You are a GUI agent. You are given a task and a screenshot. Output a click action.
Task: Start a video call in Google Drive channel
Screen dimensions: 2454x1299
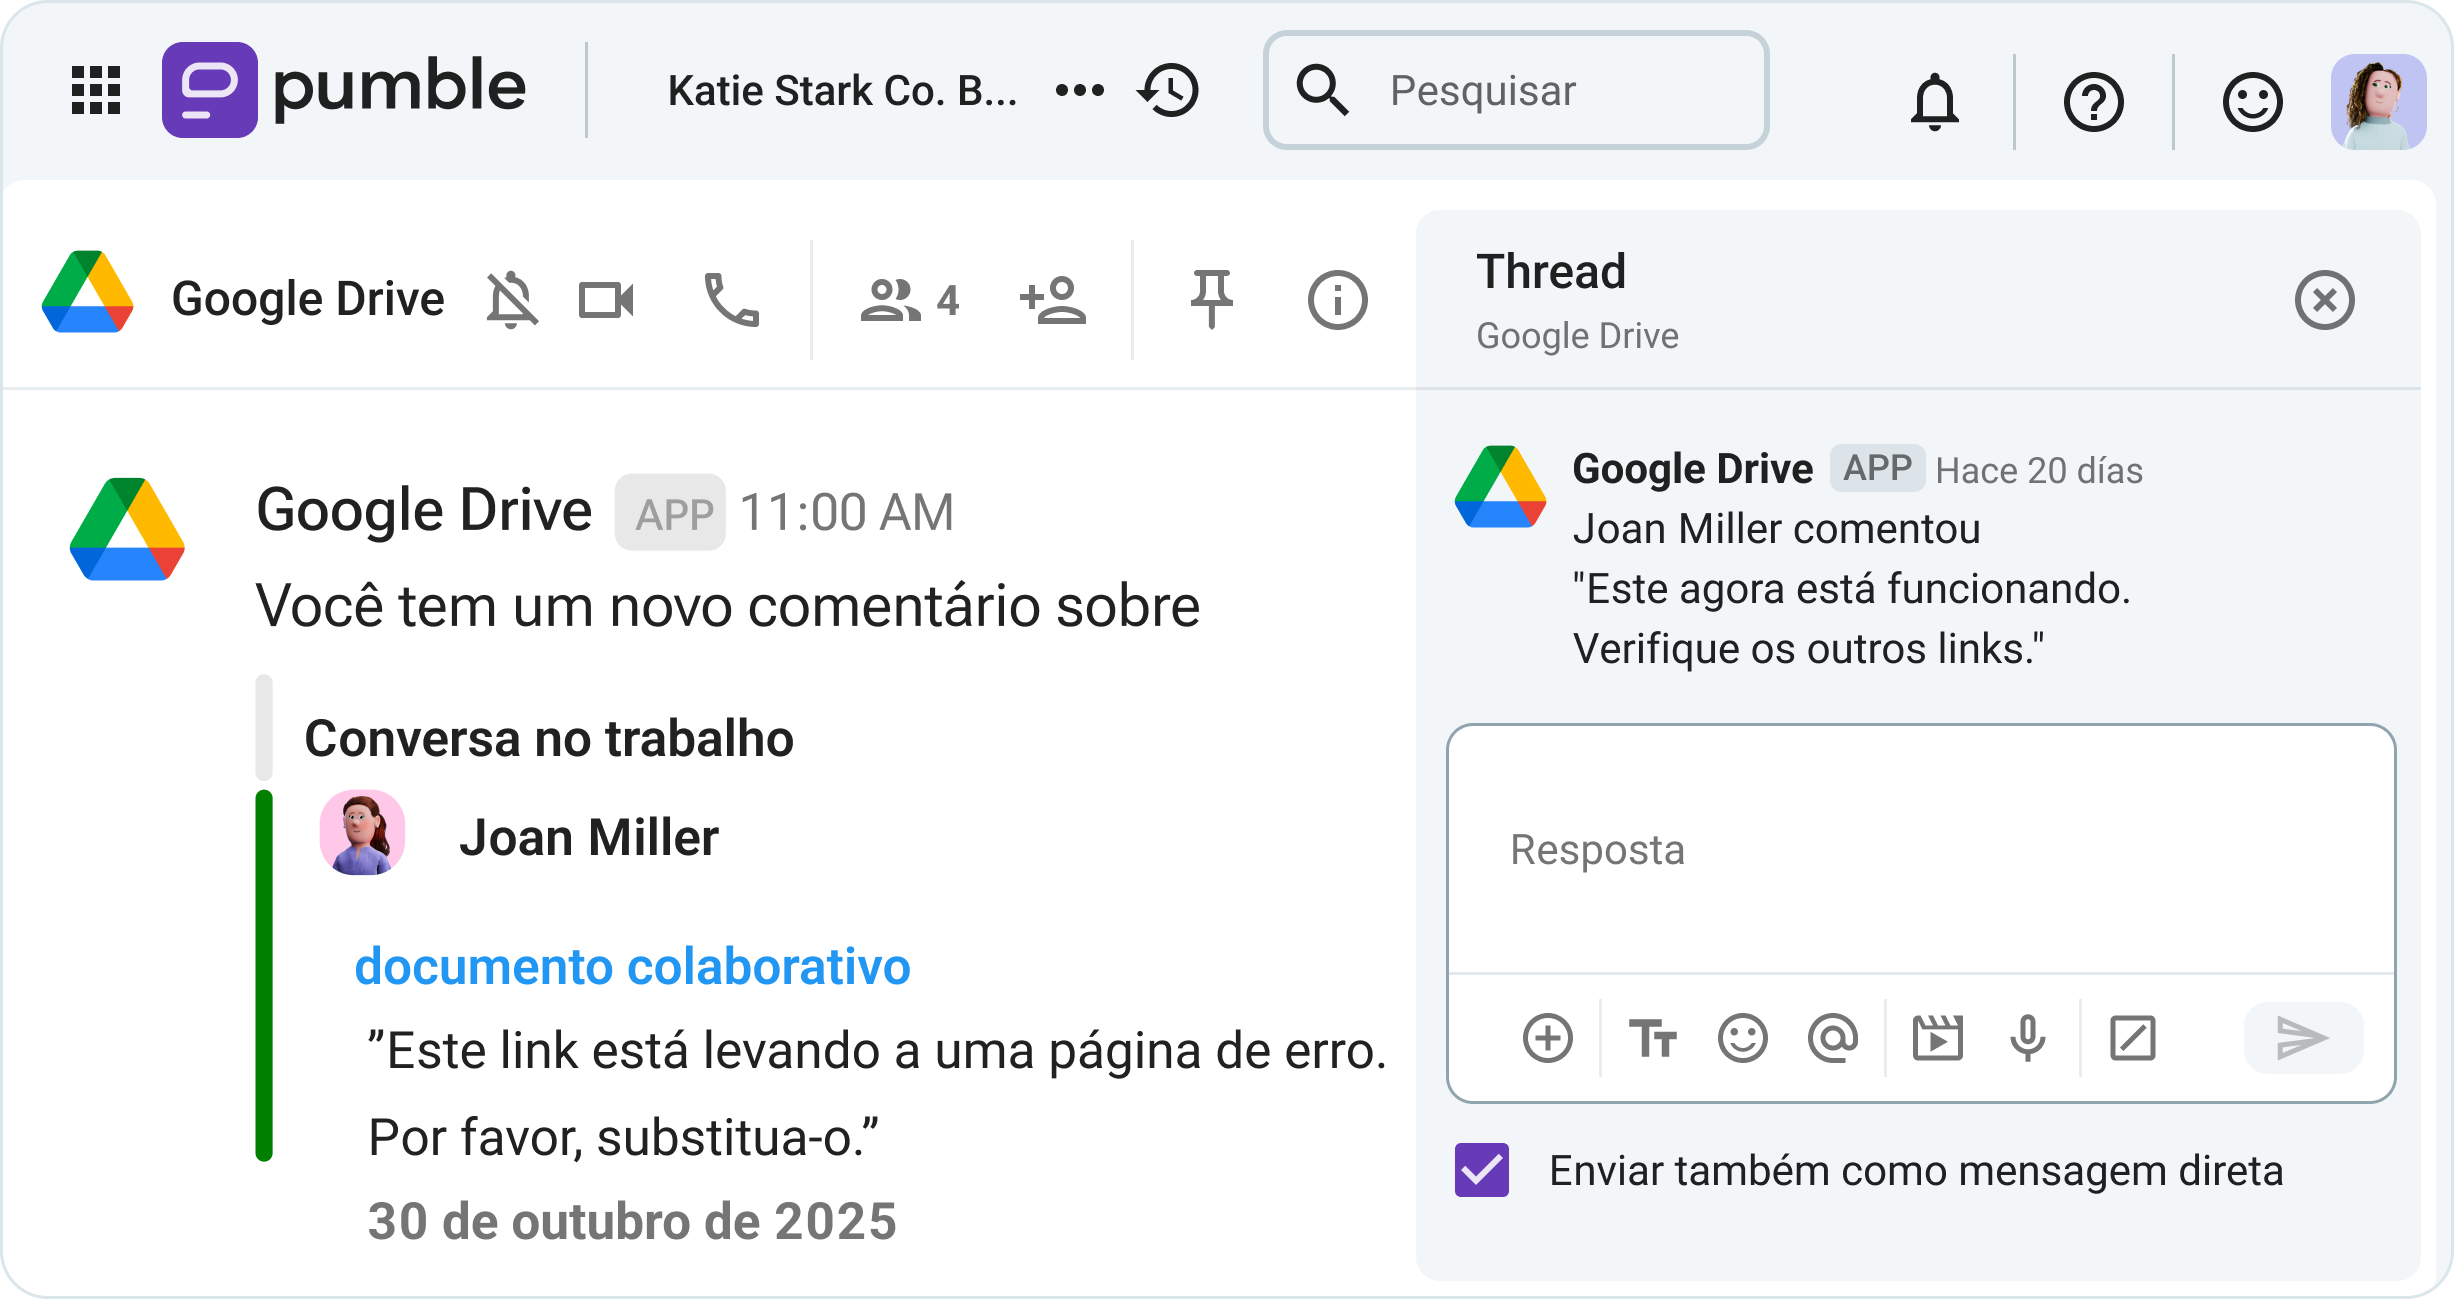tap(607, 297)
